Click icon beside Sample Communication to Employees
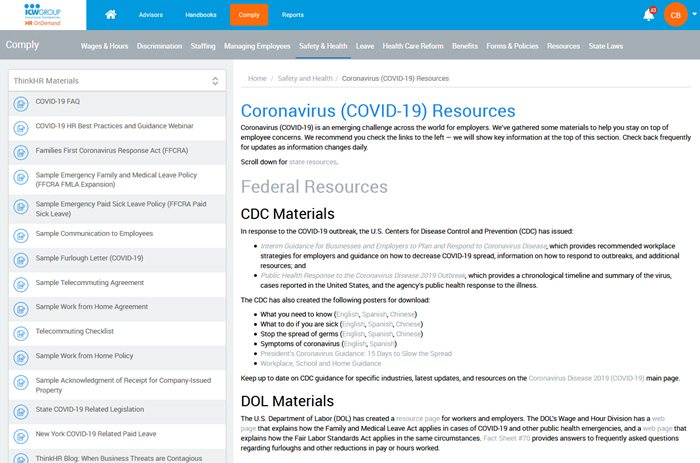Screen dimensions: 700x463 tap(21, 236)
